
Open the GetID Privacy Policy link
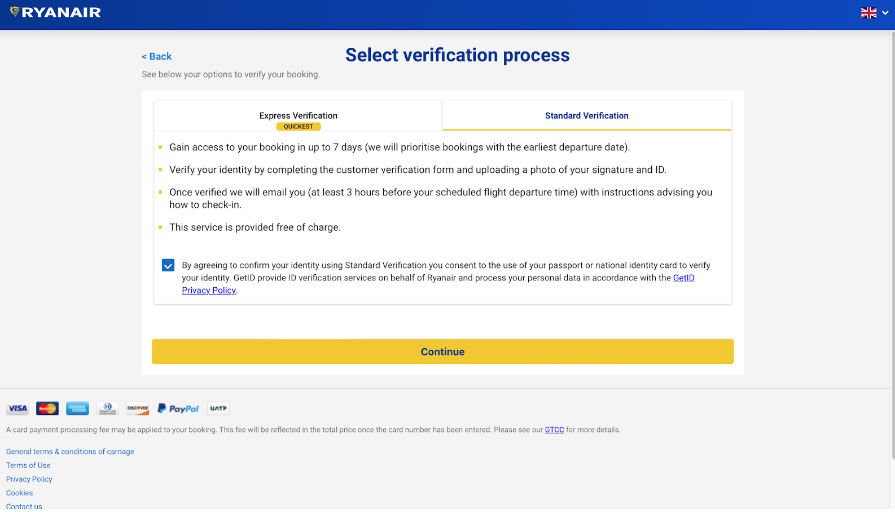[x=209, y=291]
